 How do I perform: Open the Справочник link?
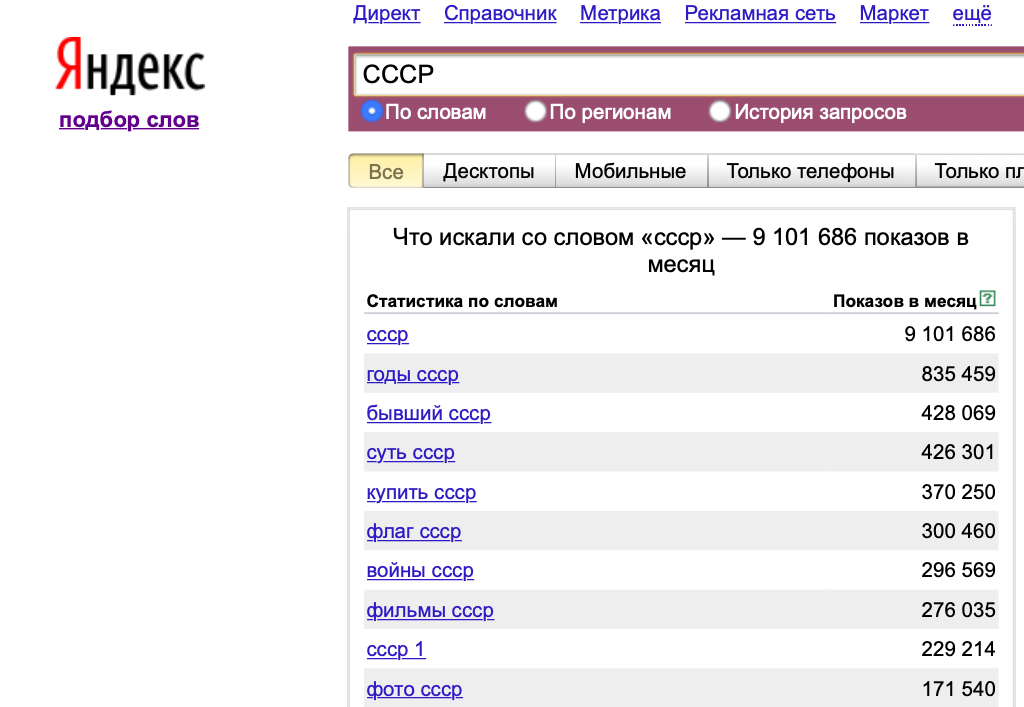click(x=500, y=14)
